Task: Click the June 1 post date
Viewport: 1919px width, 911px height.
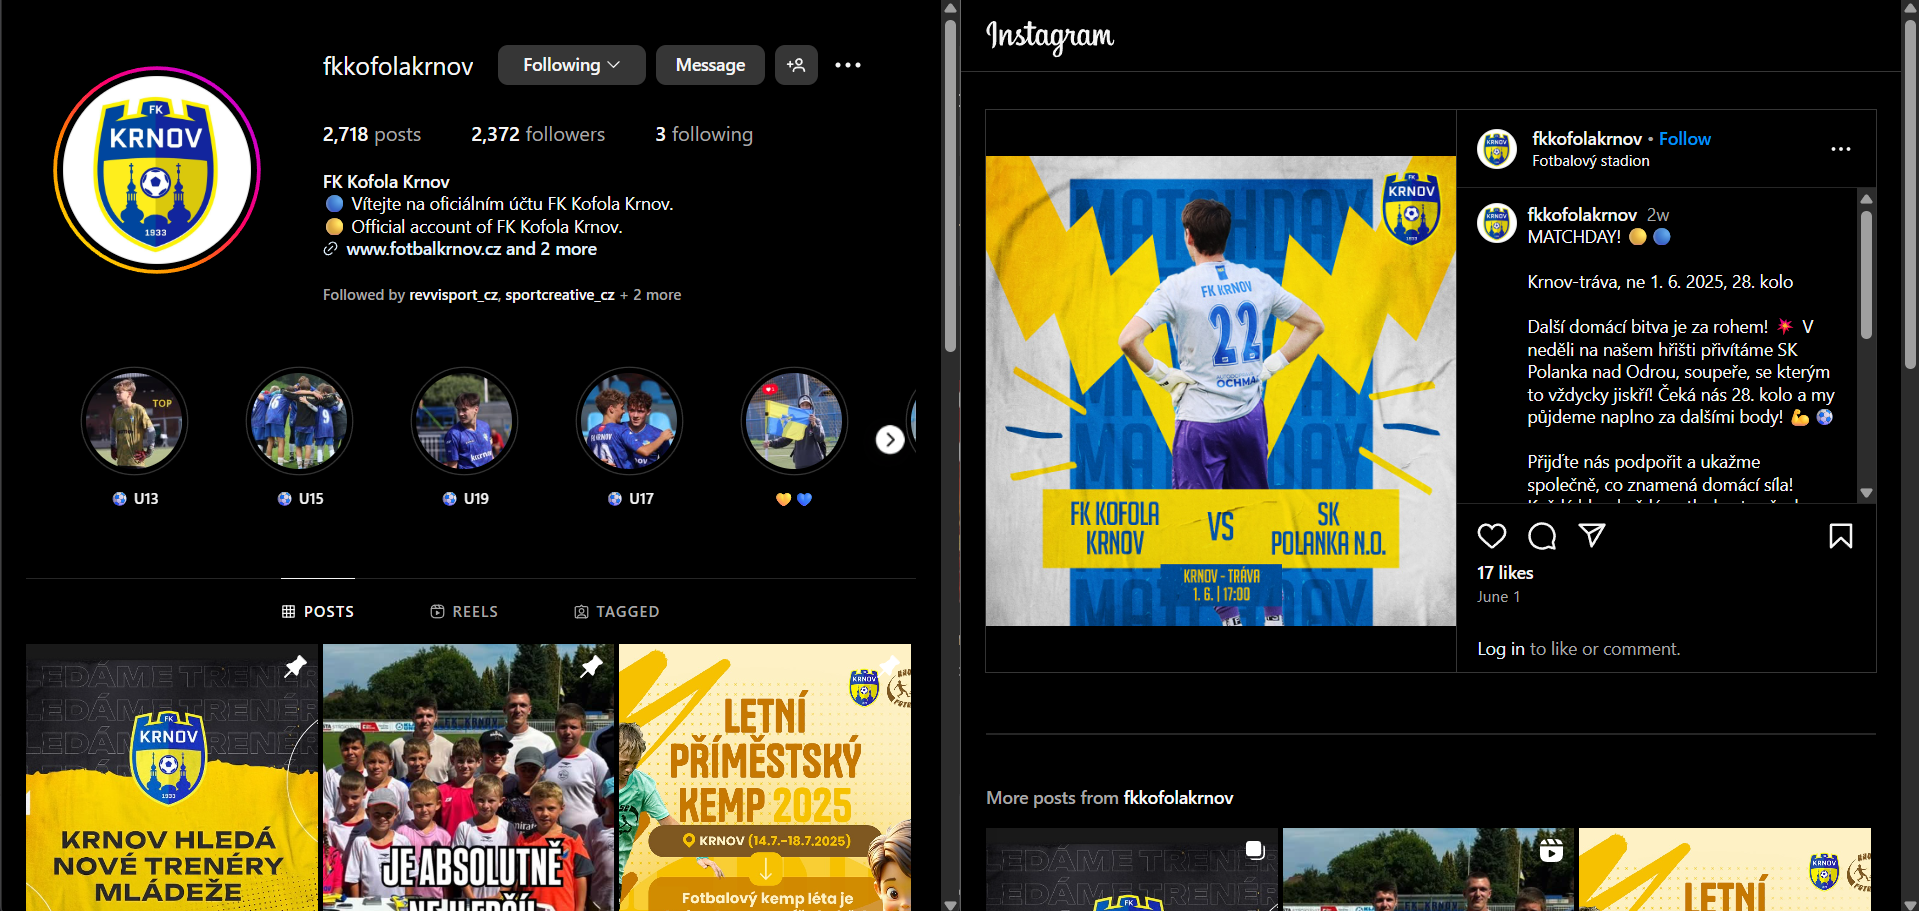Action: point(1498,597)
